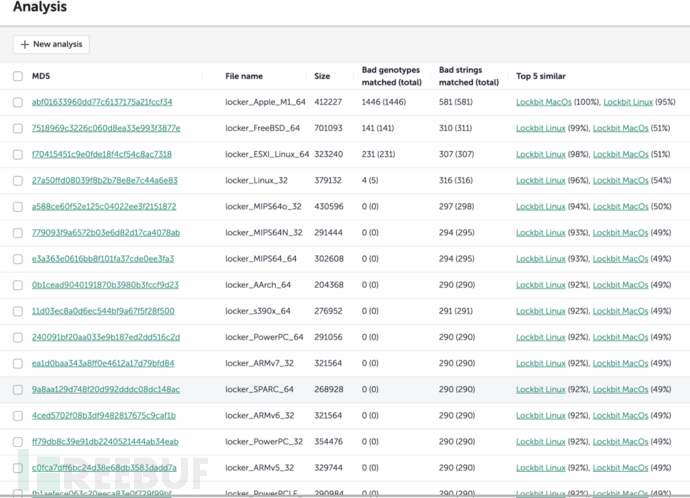Image resolution: width=690 pixels, height=498 pixels.
Task: Open MD5 link abf01633960dd77c6137175a21fccf34
Action: [x=102, y=102]
